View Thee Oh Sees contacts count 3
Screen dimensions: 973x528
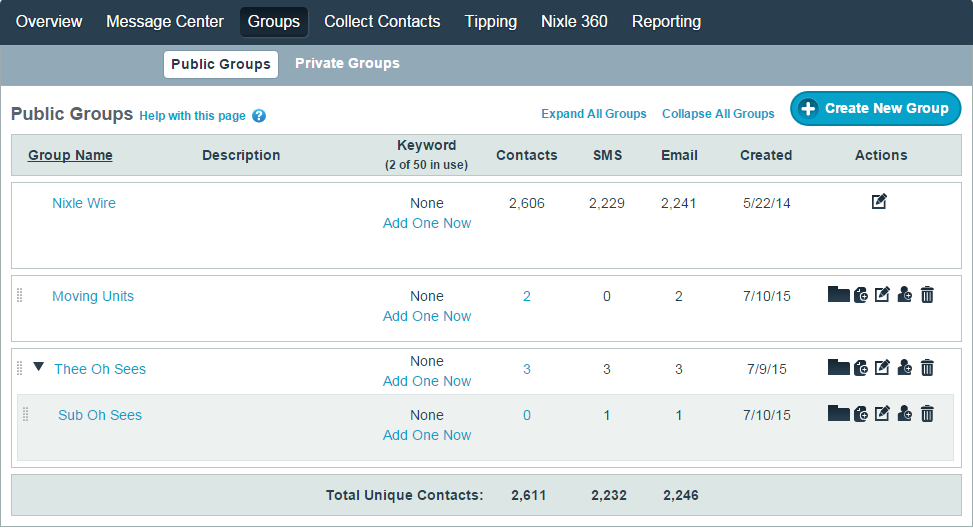[527, 370]
